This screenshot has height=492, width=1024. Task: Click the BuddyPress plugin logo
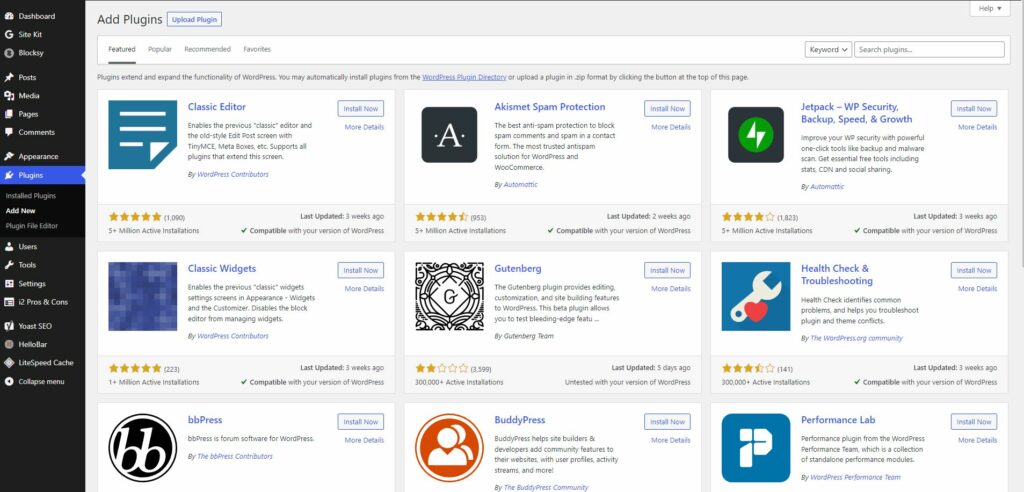click(449, 448)
